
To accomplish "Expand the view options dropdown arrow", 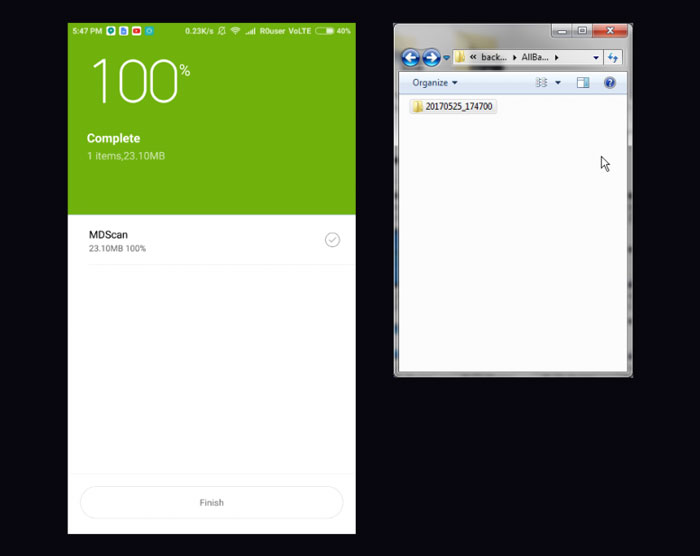I will pyautogui.click(x=558, y=83).
